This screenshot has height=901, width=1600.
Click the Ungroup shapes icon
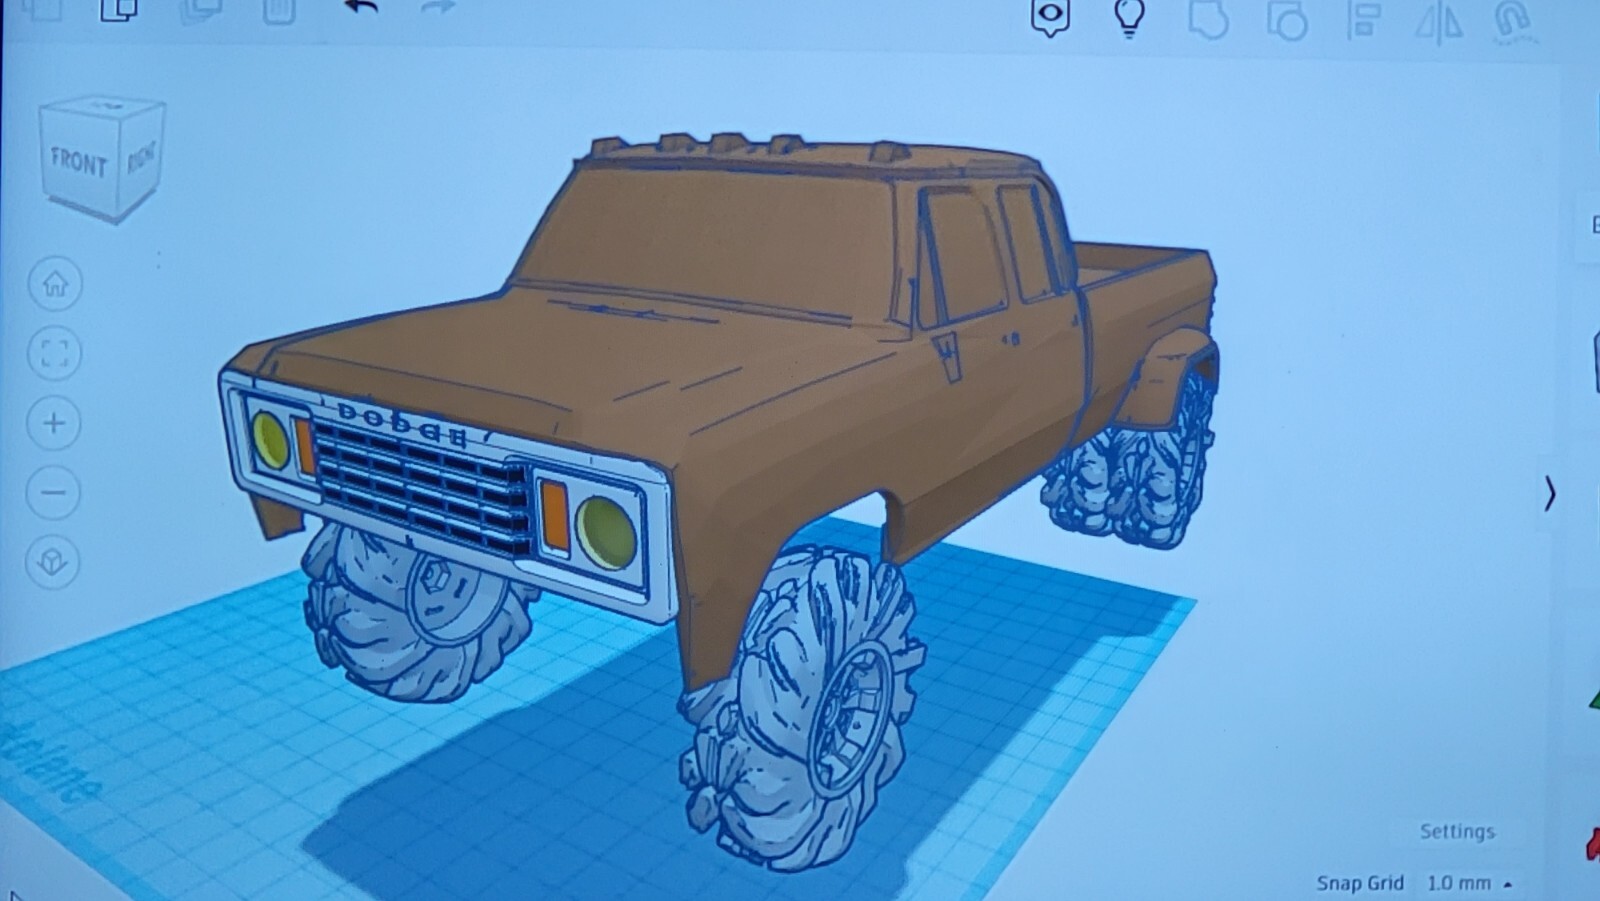(1286, 20)
